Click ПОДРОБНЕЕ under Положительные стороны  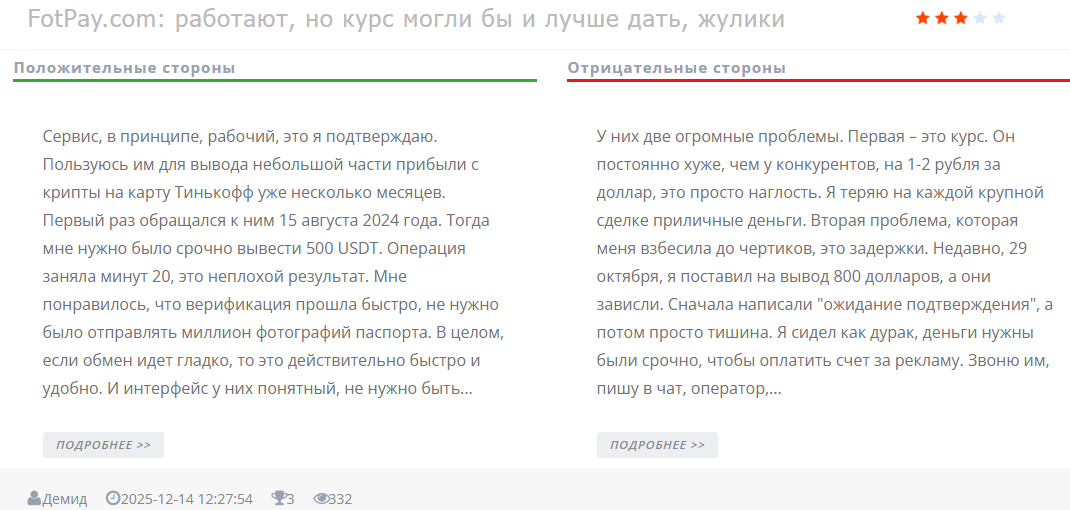click(x=103, y=445)
